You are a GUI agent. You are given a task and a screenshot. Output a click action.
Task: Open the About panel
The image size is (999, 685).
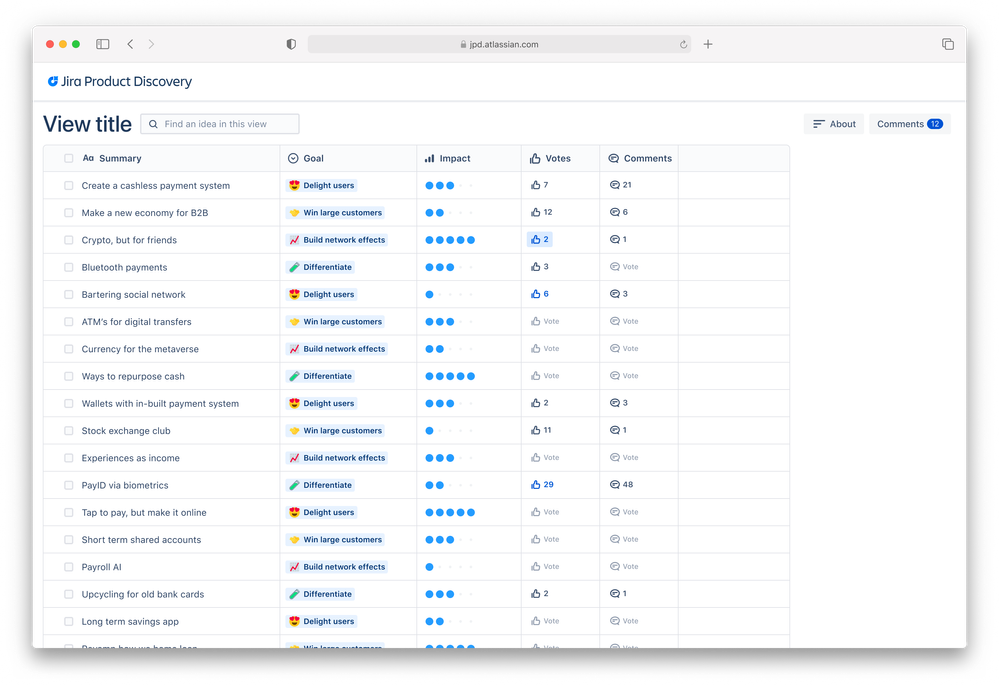834,124
